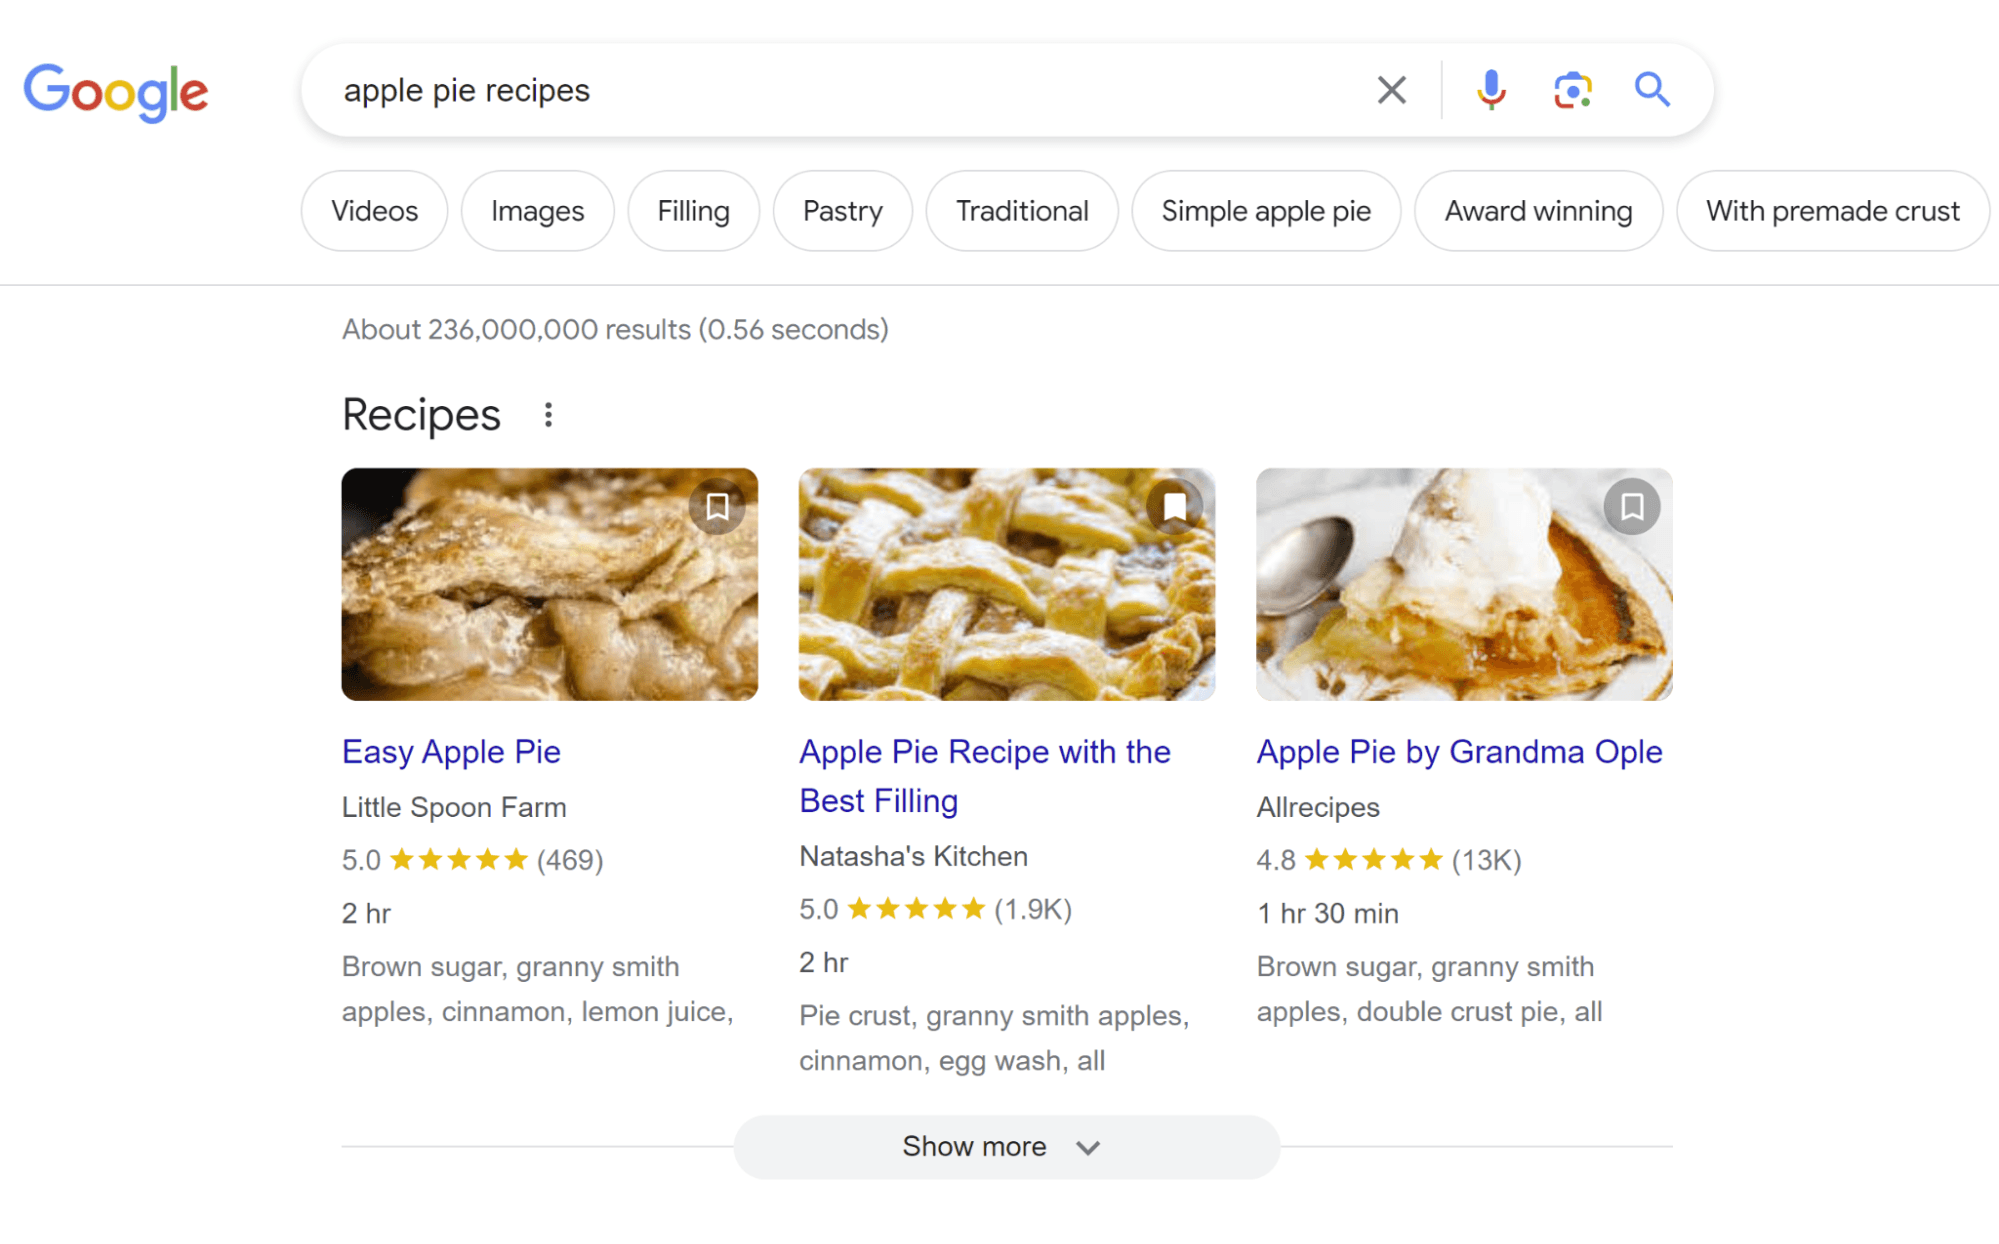Viewport: 1999px width, 1244px height.
Task: Open the Easy Apple Pie link
Action: [451, 752]
